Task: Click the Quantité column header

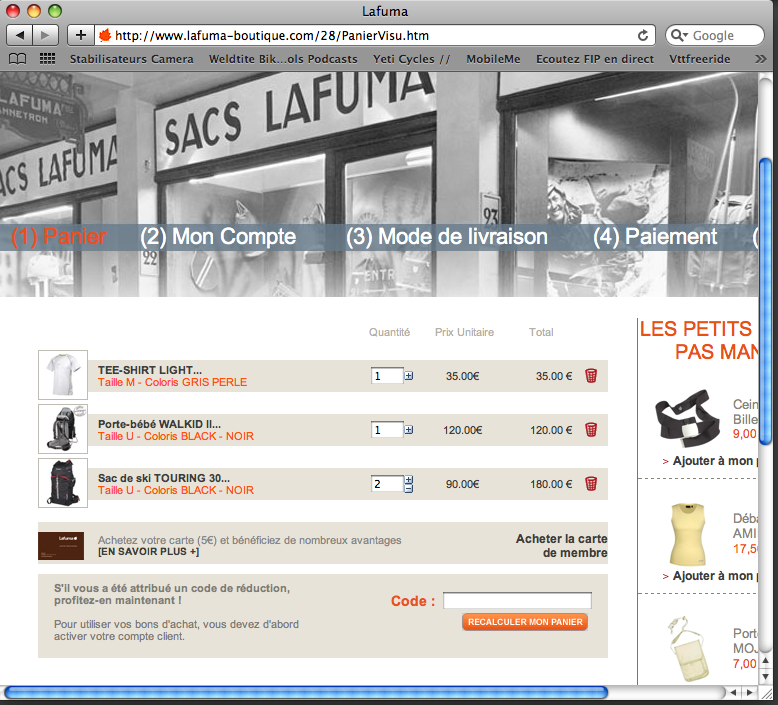Action: point(389,332)
